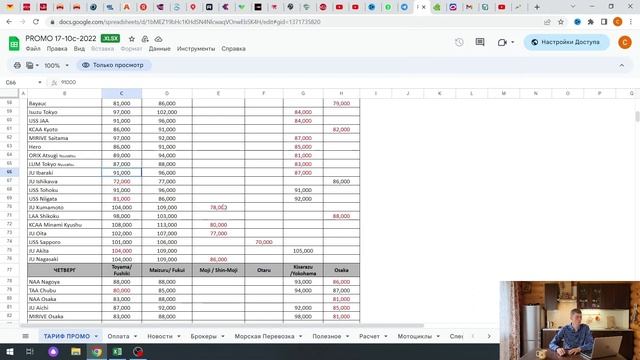
Task: Select the column H header
Action: click(341, 93)
